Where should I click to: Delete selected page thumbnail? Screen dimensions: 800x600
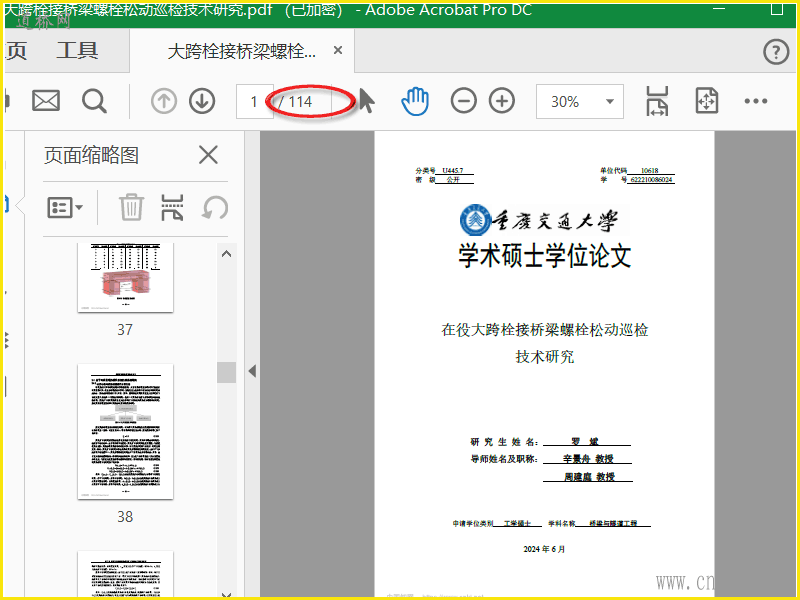[131, 207]
